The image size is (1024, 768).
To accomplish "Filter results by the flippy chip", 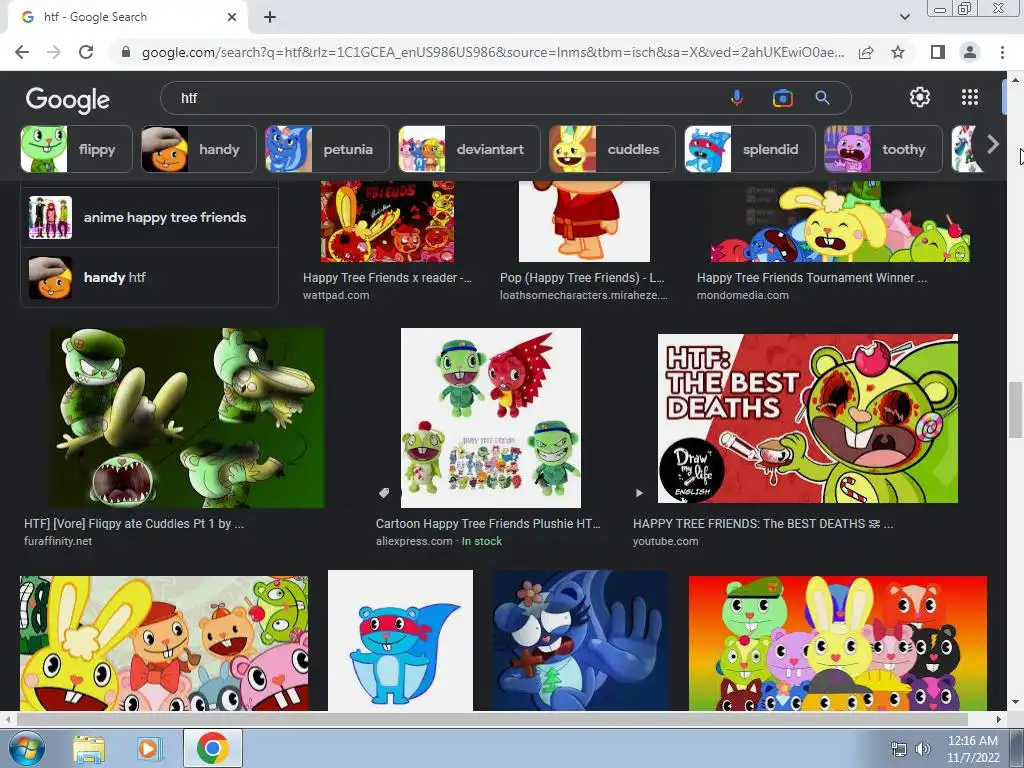I will click(76, 149).
